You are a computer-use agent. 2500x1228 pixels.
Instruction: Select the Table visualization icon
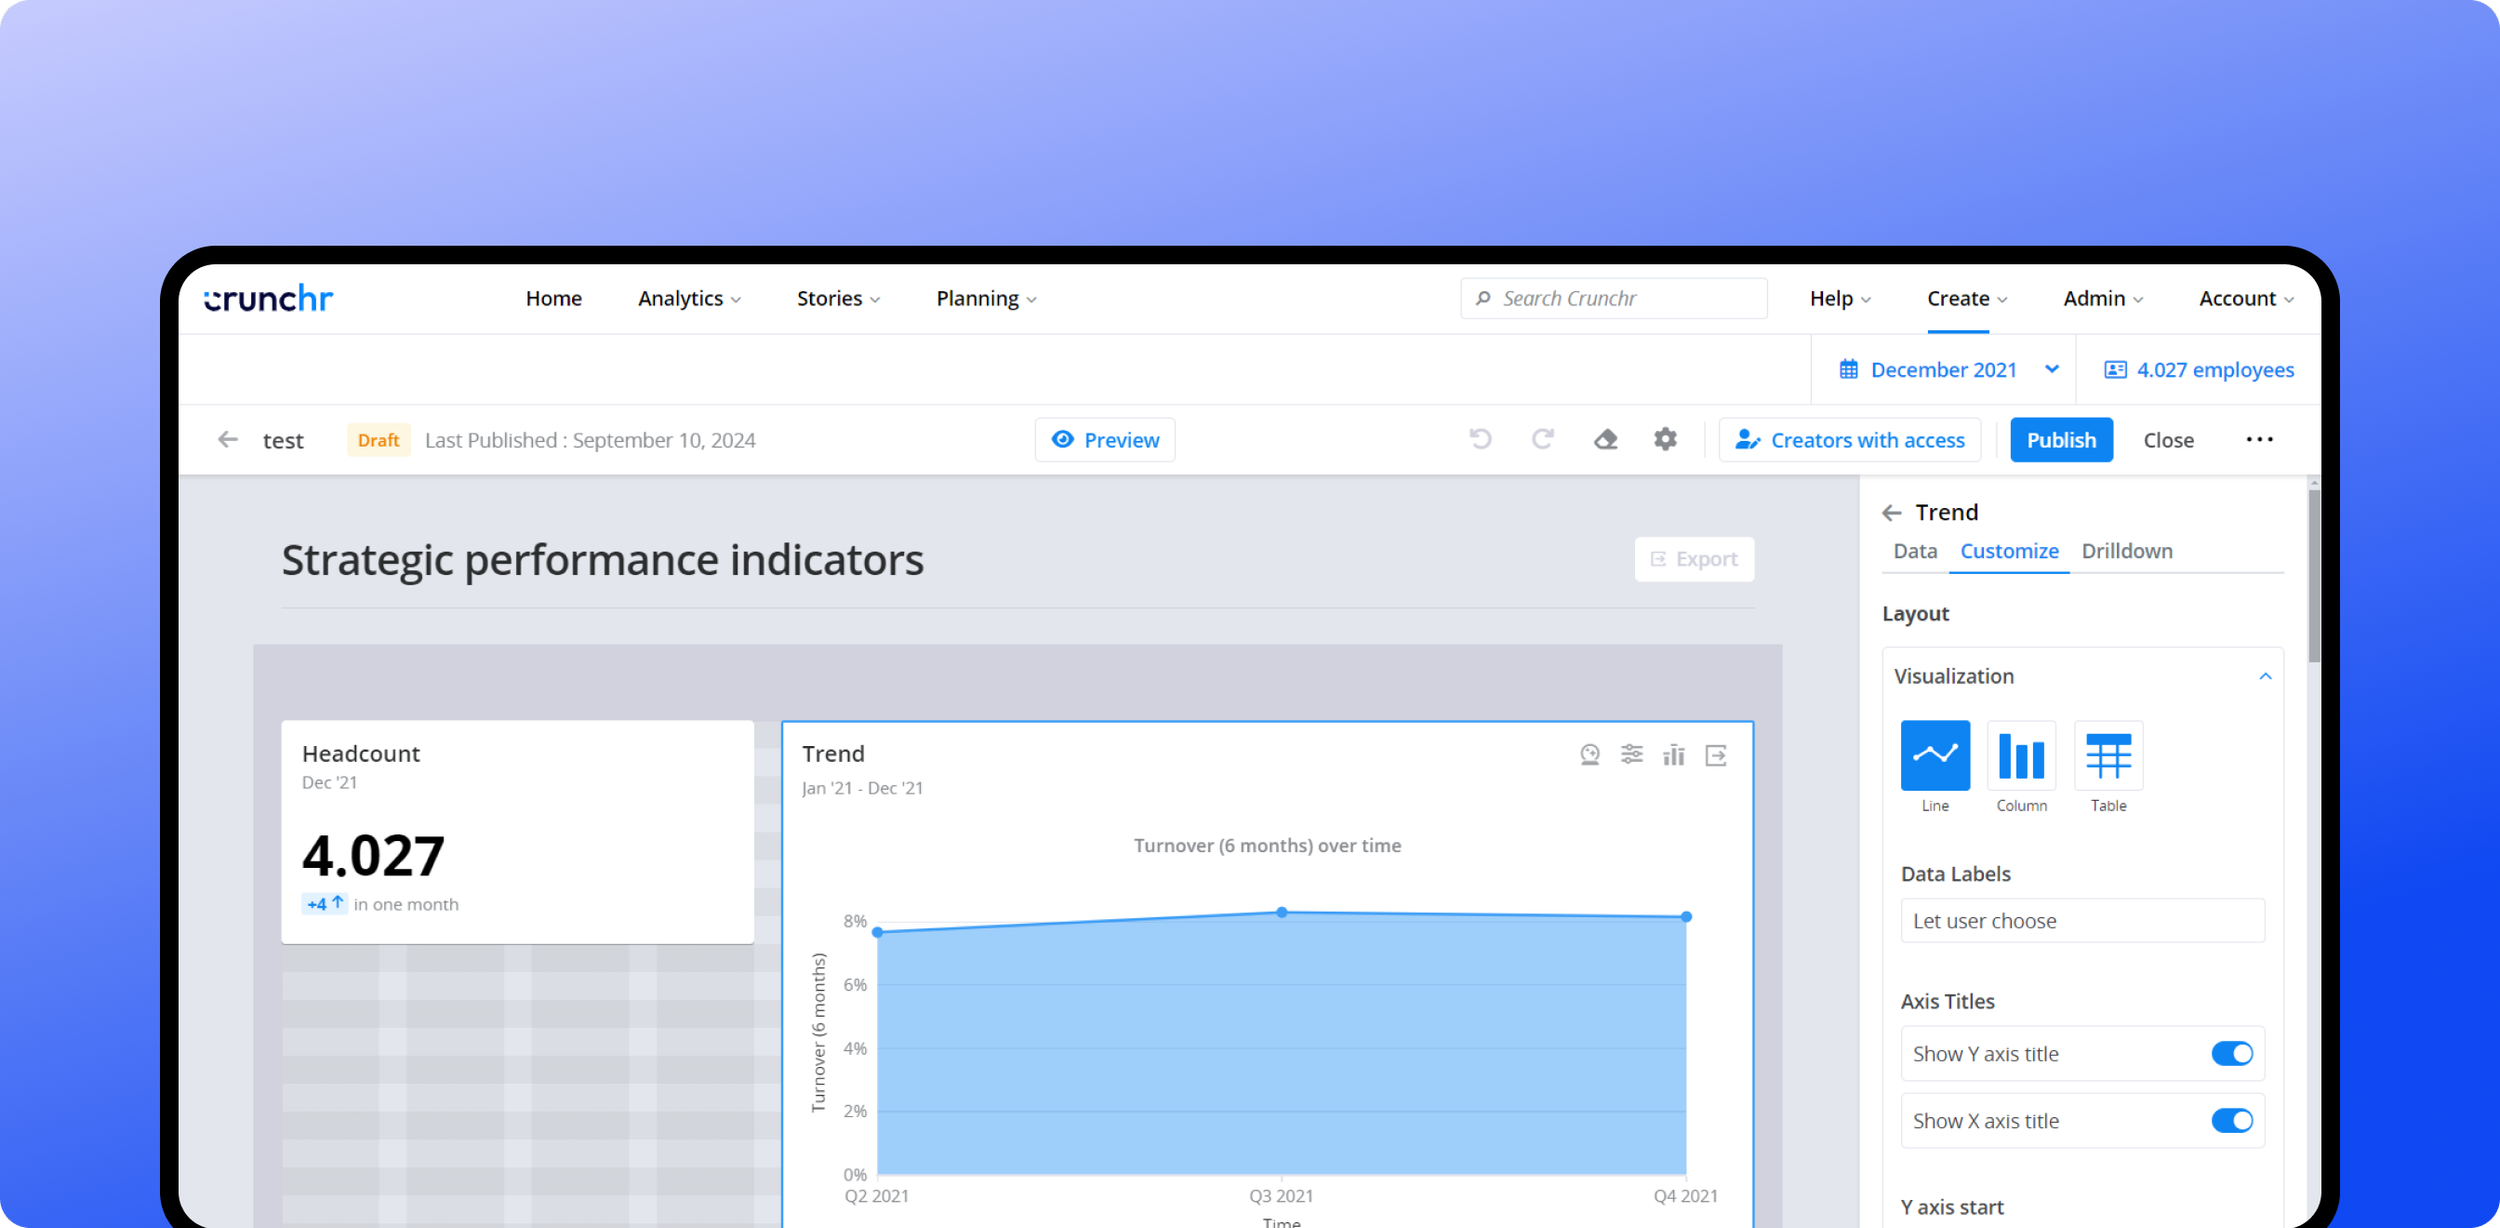[x=2108, y=756]
